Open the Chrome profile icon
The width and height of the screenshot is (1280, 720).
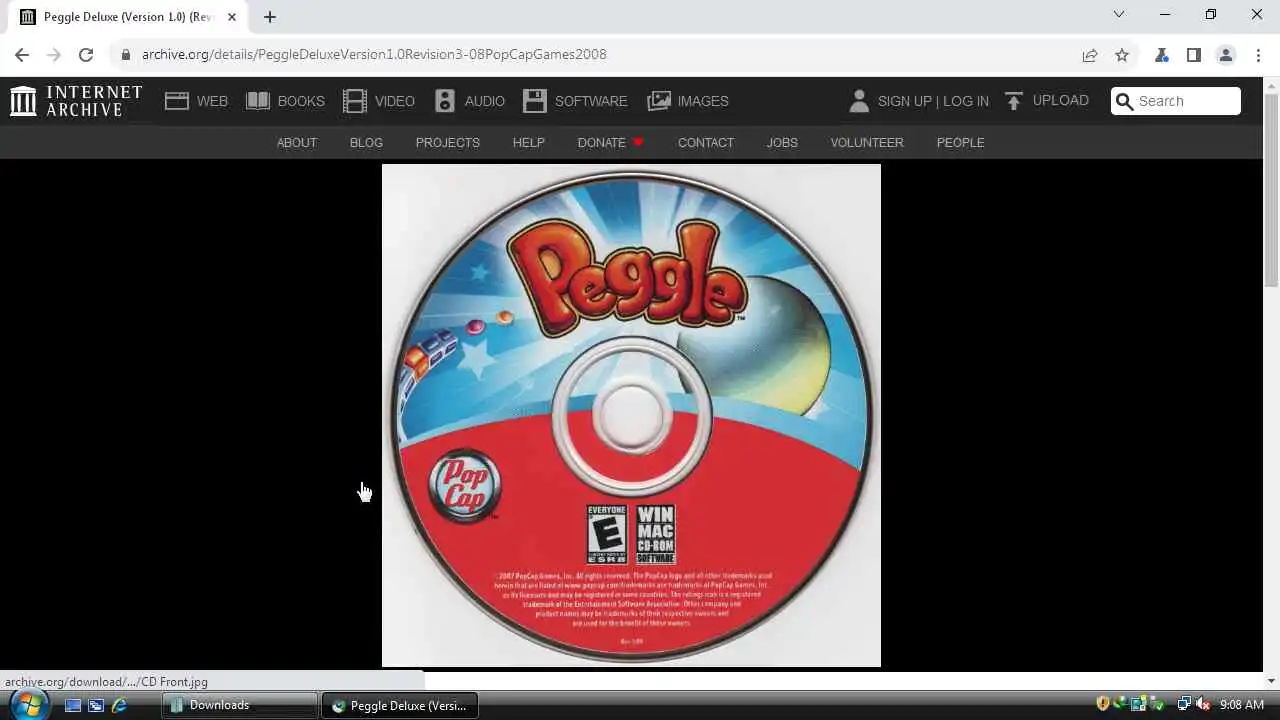(1226, 55)
